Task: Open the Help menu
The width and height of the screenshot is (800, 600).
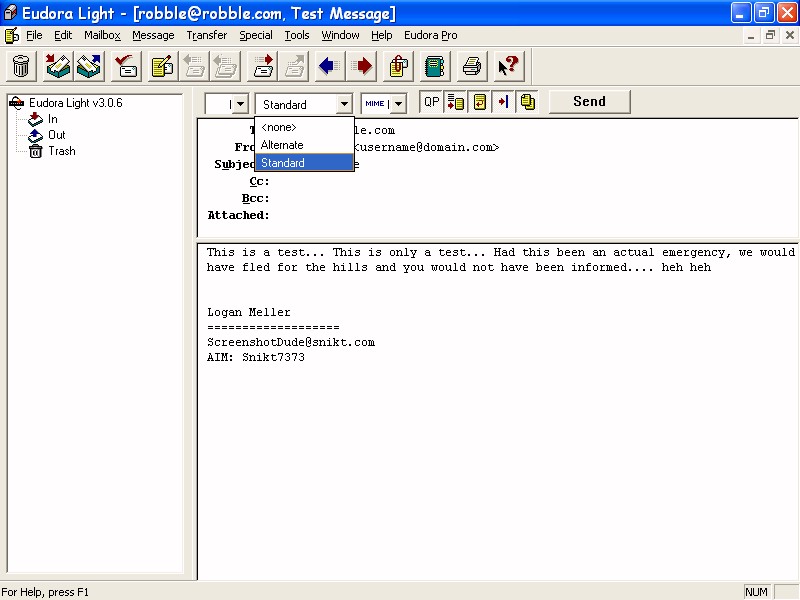Action: click(x=382, y=35)
